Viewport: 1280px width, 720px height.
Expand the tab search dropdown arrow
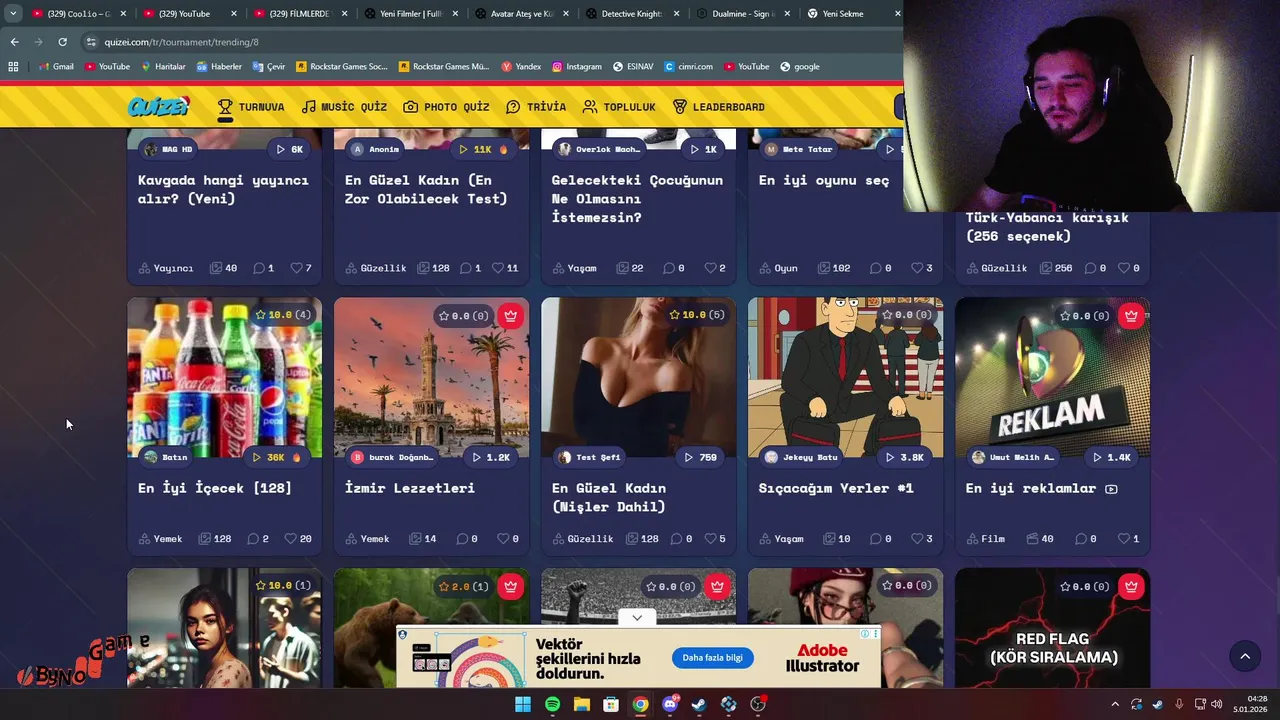pyautogui.click(x=13, y=13)
